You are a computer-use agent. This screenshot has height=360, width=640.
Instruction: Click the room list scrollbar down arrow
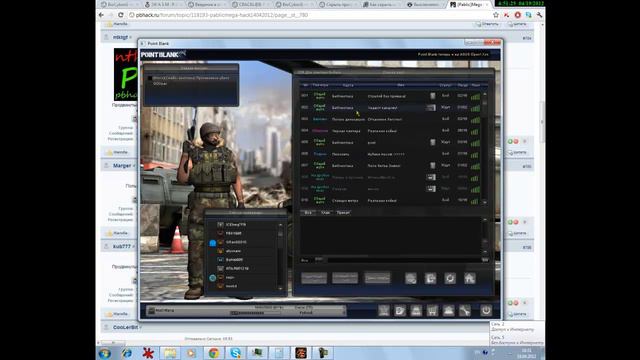click(x=485, y=202)
